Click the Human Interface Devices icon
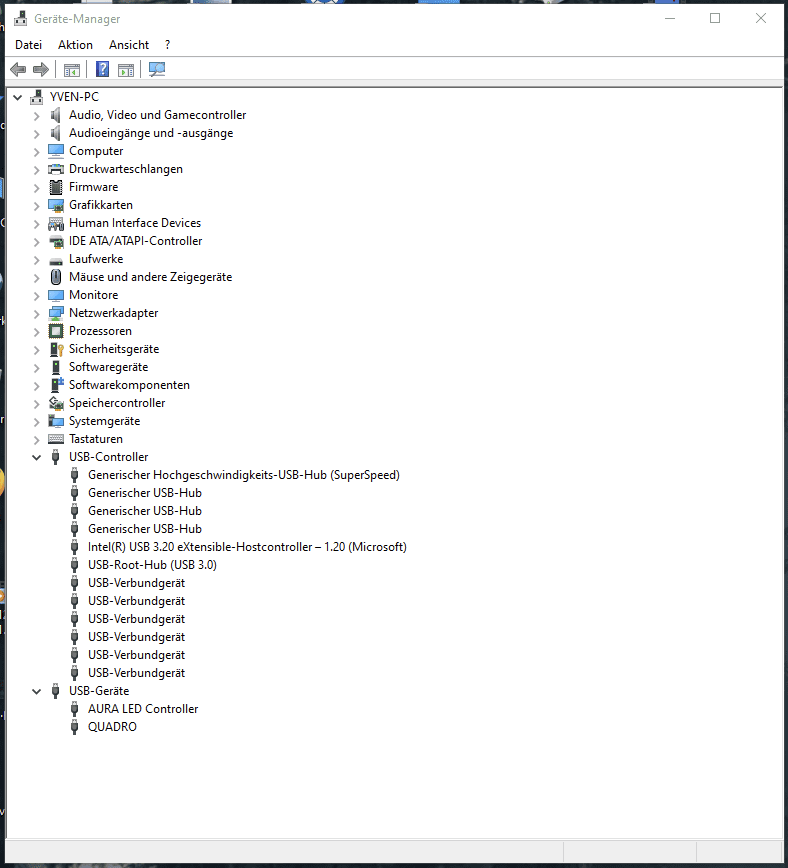This screenshot has height=868, width=788. [56, 223]
